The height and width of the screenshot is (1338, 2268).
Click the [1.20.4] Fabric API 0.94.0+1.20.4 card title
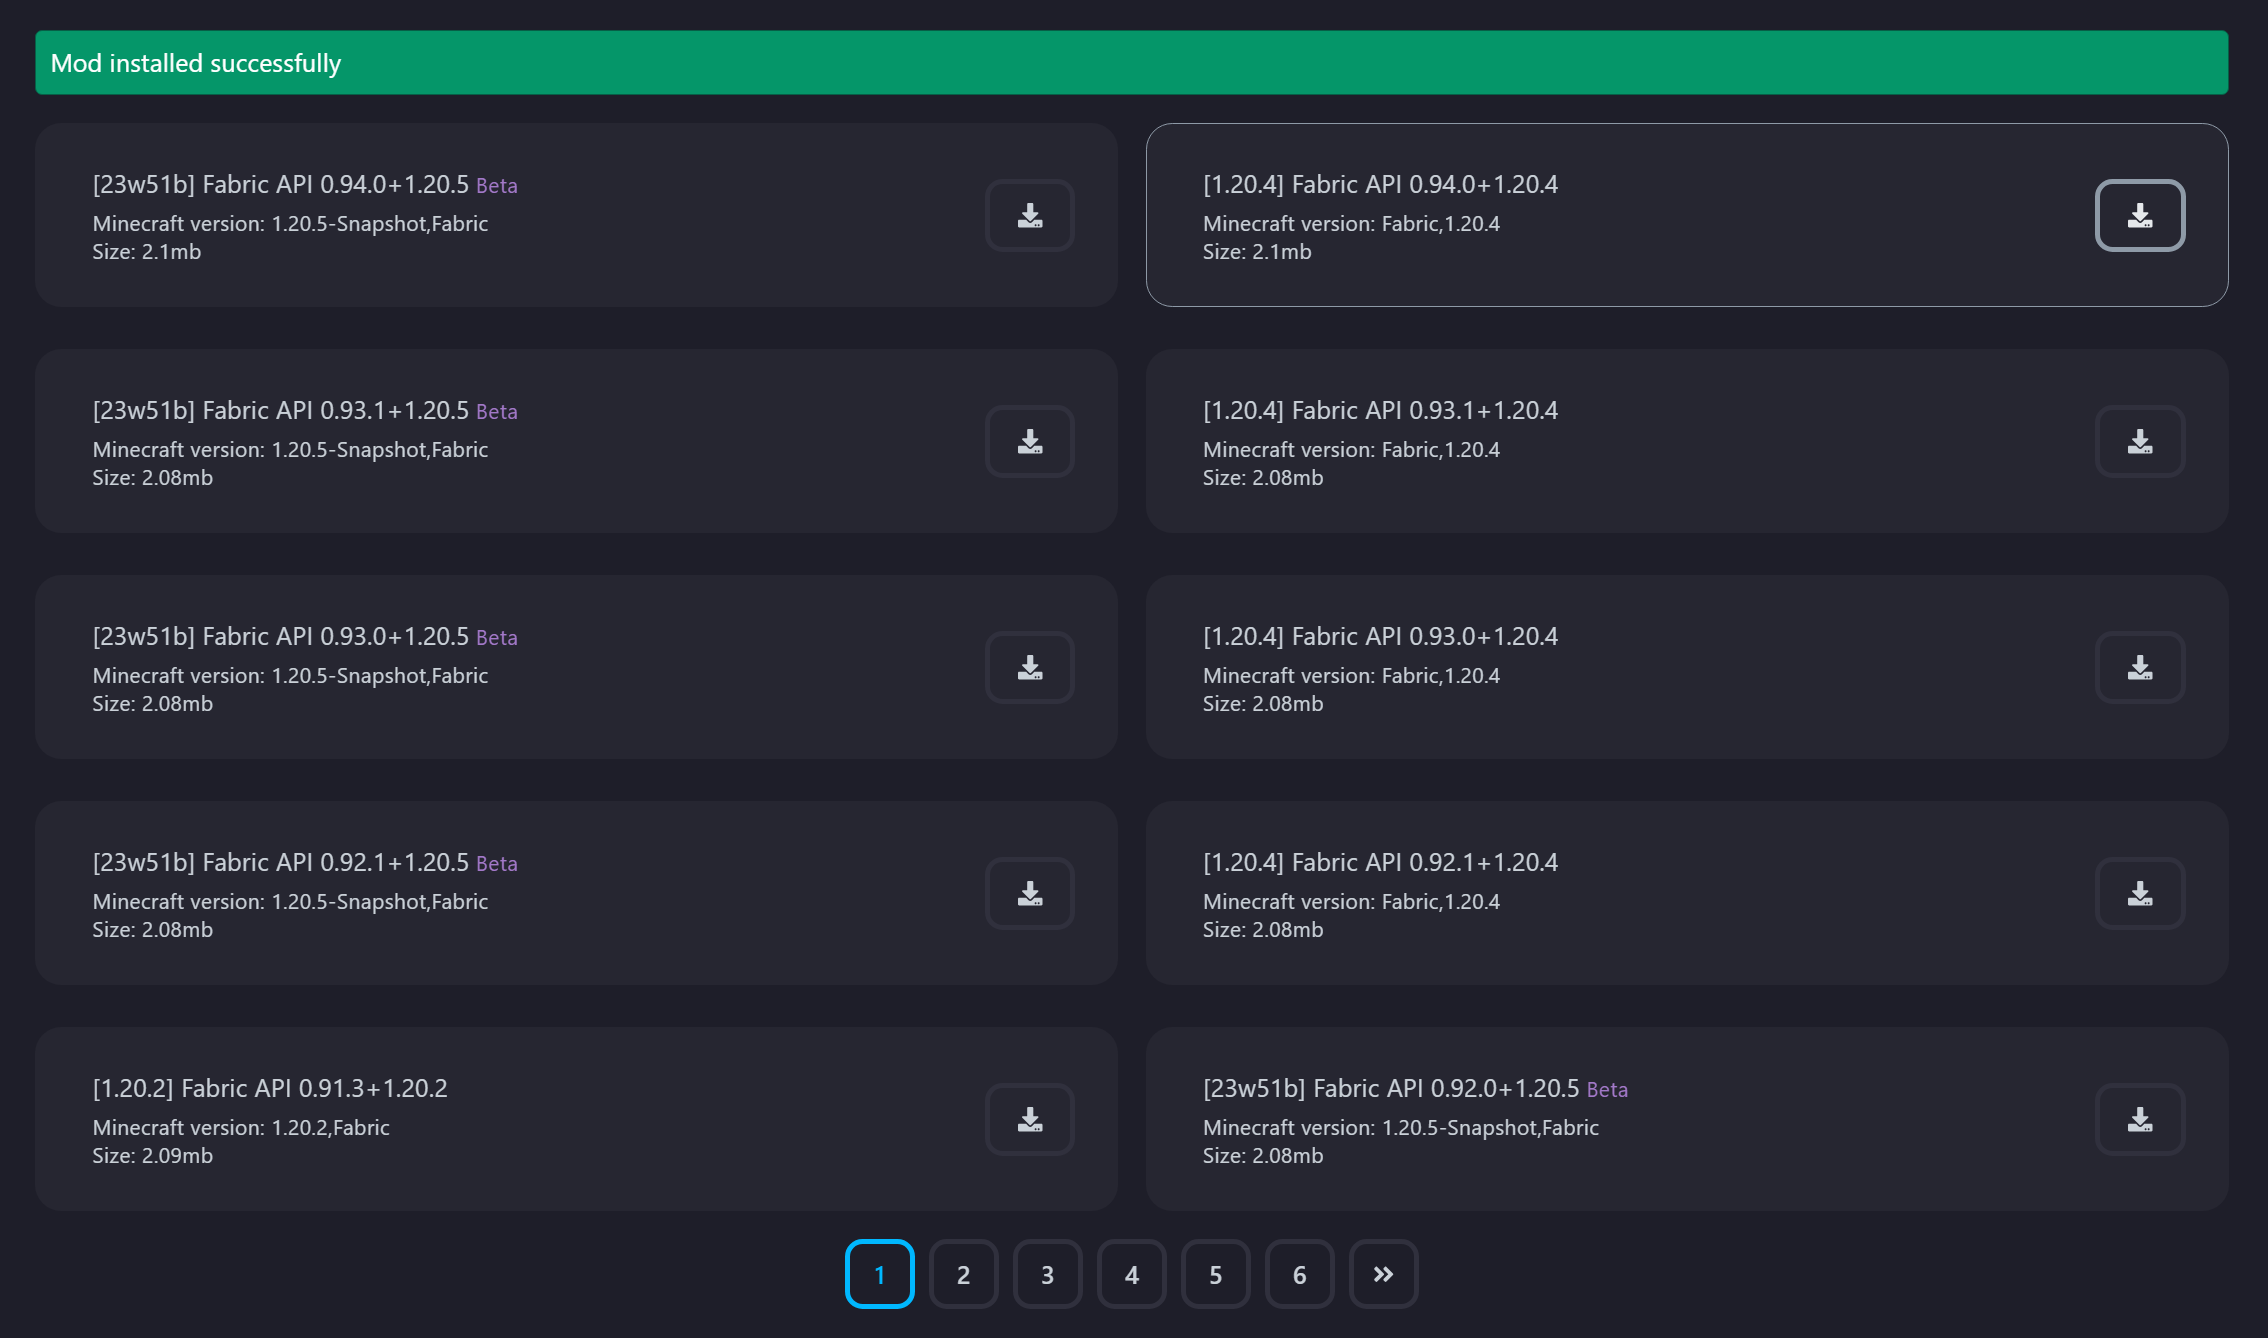click(1380, 184)
